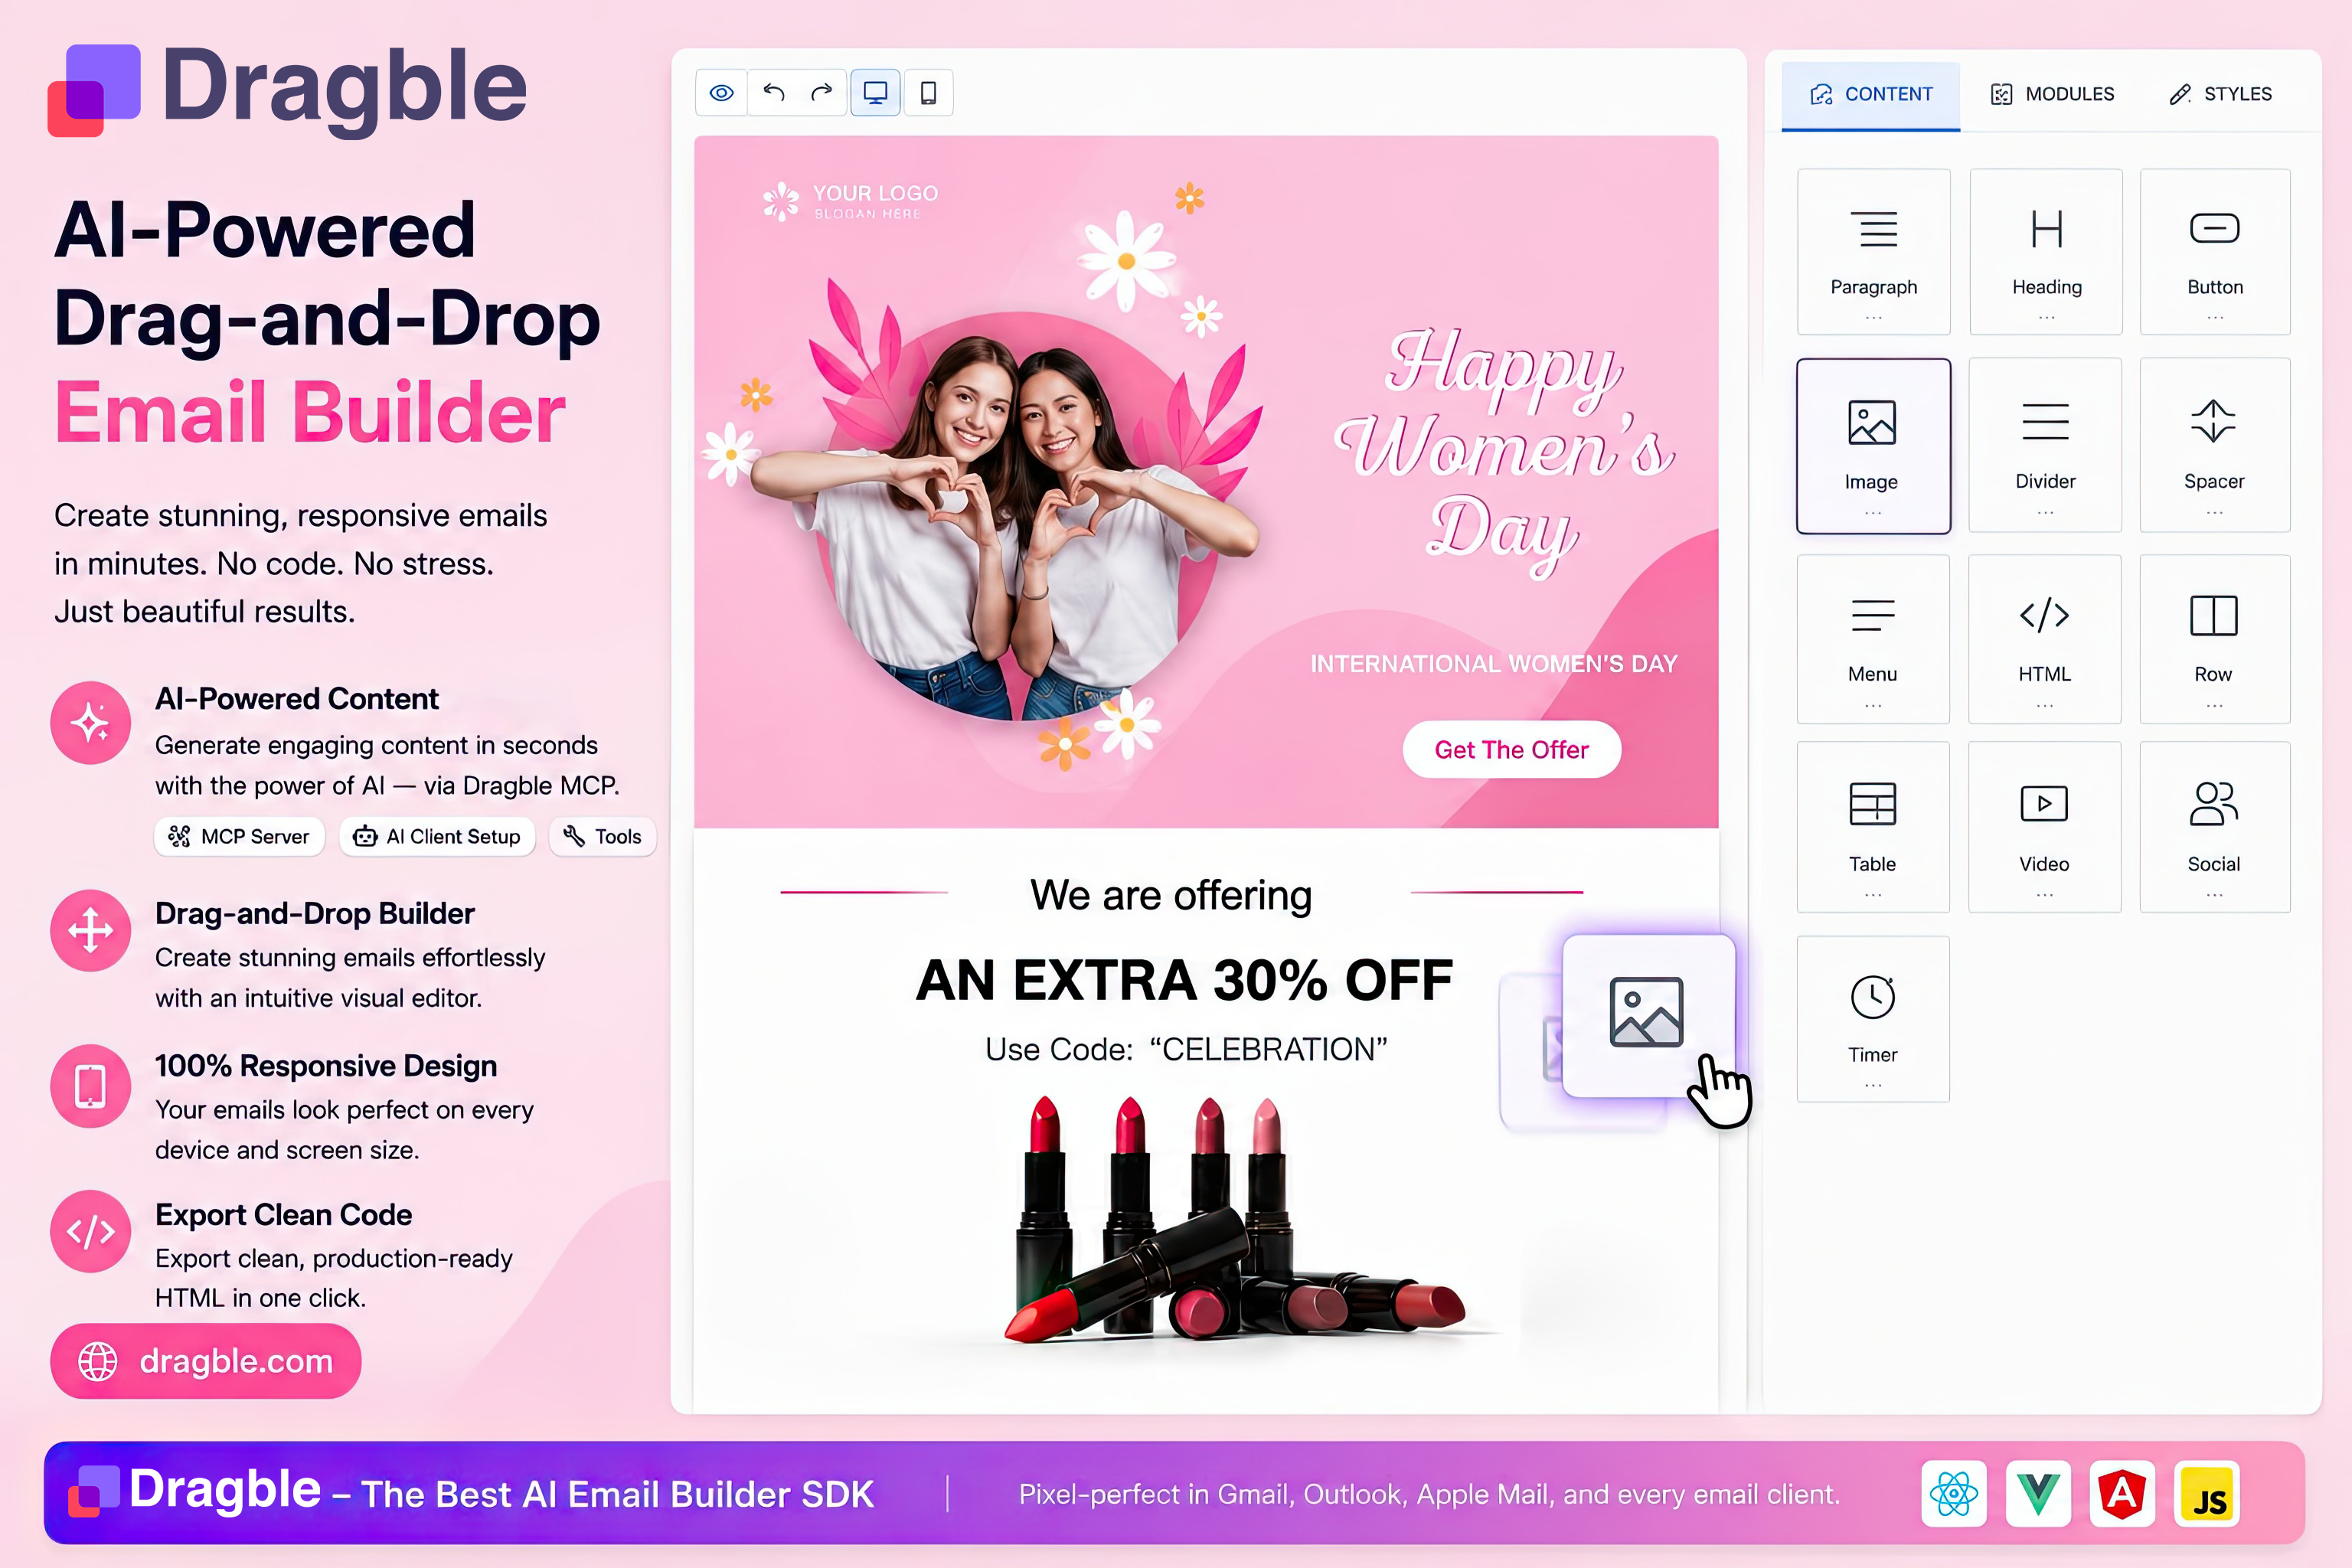Click the 'Drag-and-Drop Builder' feature title
The width and height of the screenshot is (2352, 1568).
pyautogui.click(x=315, y=914)
